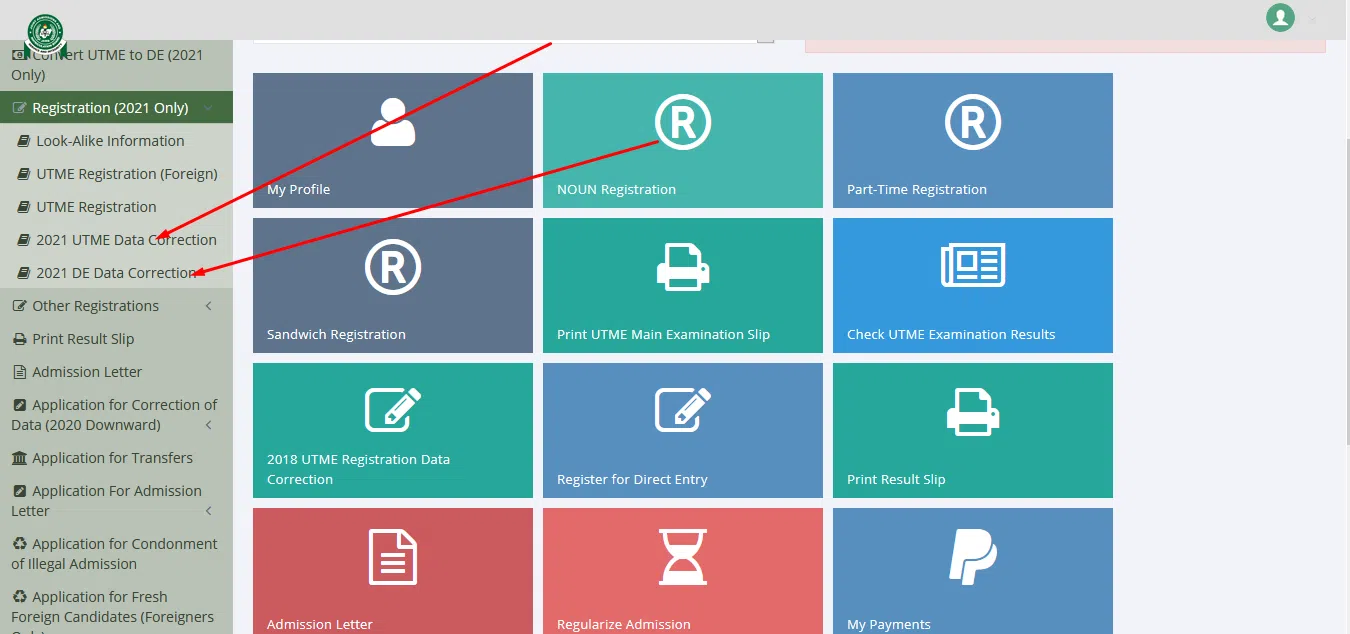Open Check UTME Examination Results newspaper icon
The width and height of the screenshot is (1350, 634).
click(973, 267)
